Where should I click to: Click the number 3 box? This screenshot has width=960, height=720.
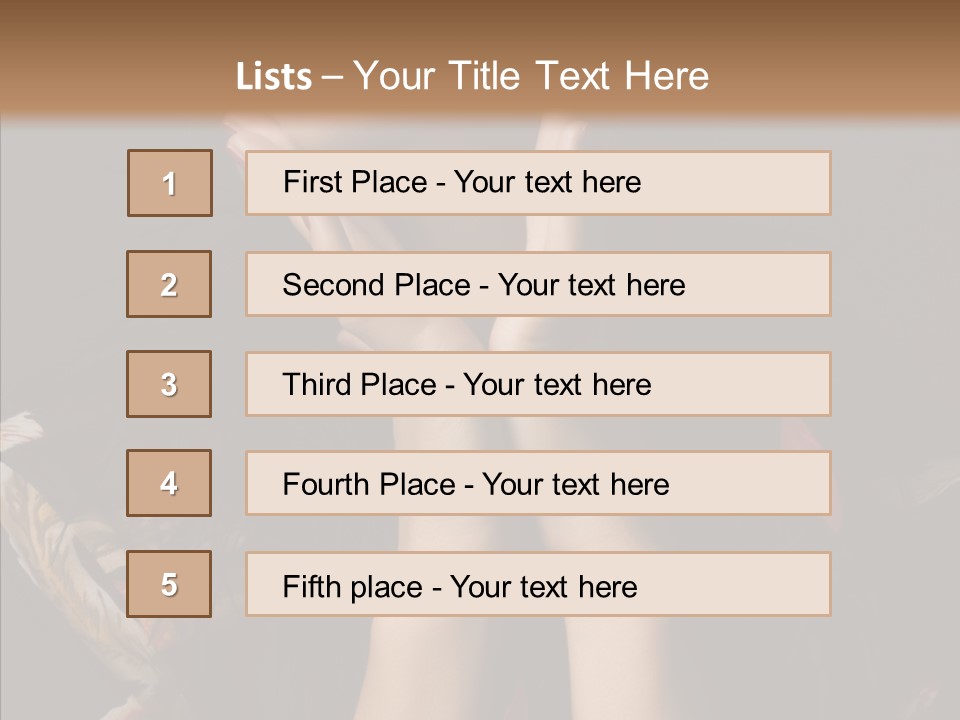pos(169,384)
